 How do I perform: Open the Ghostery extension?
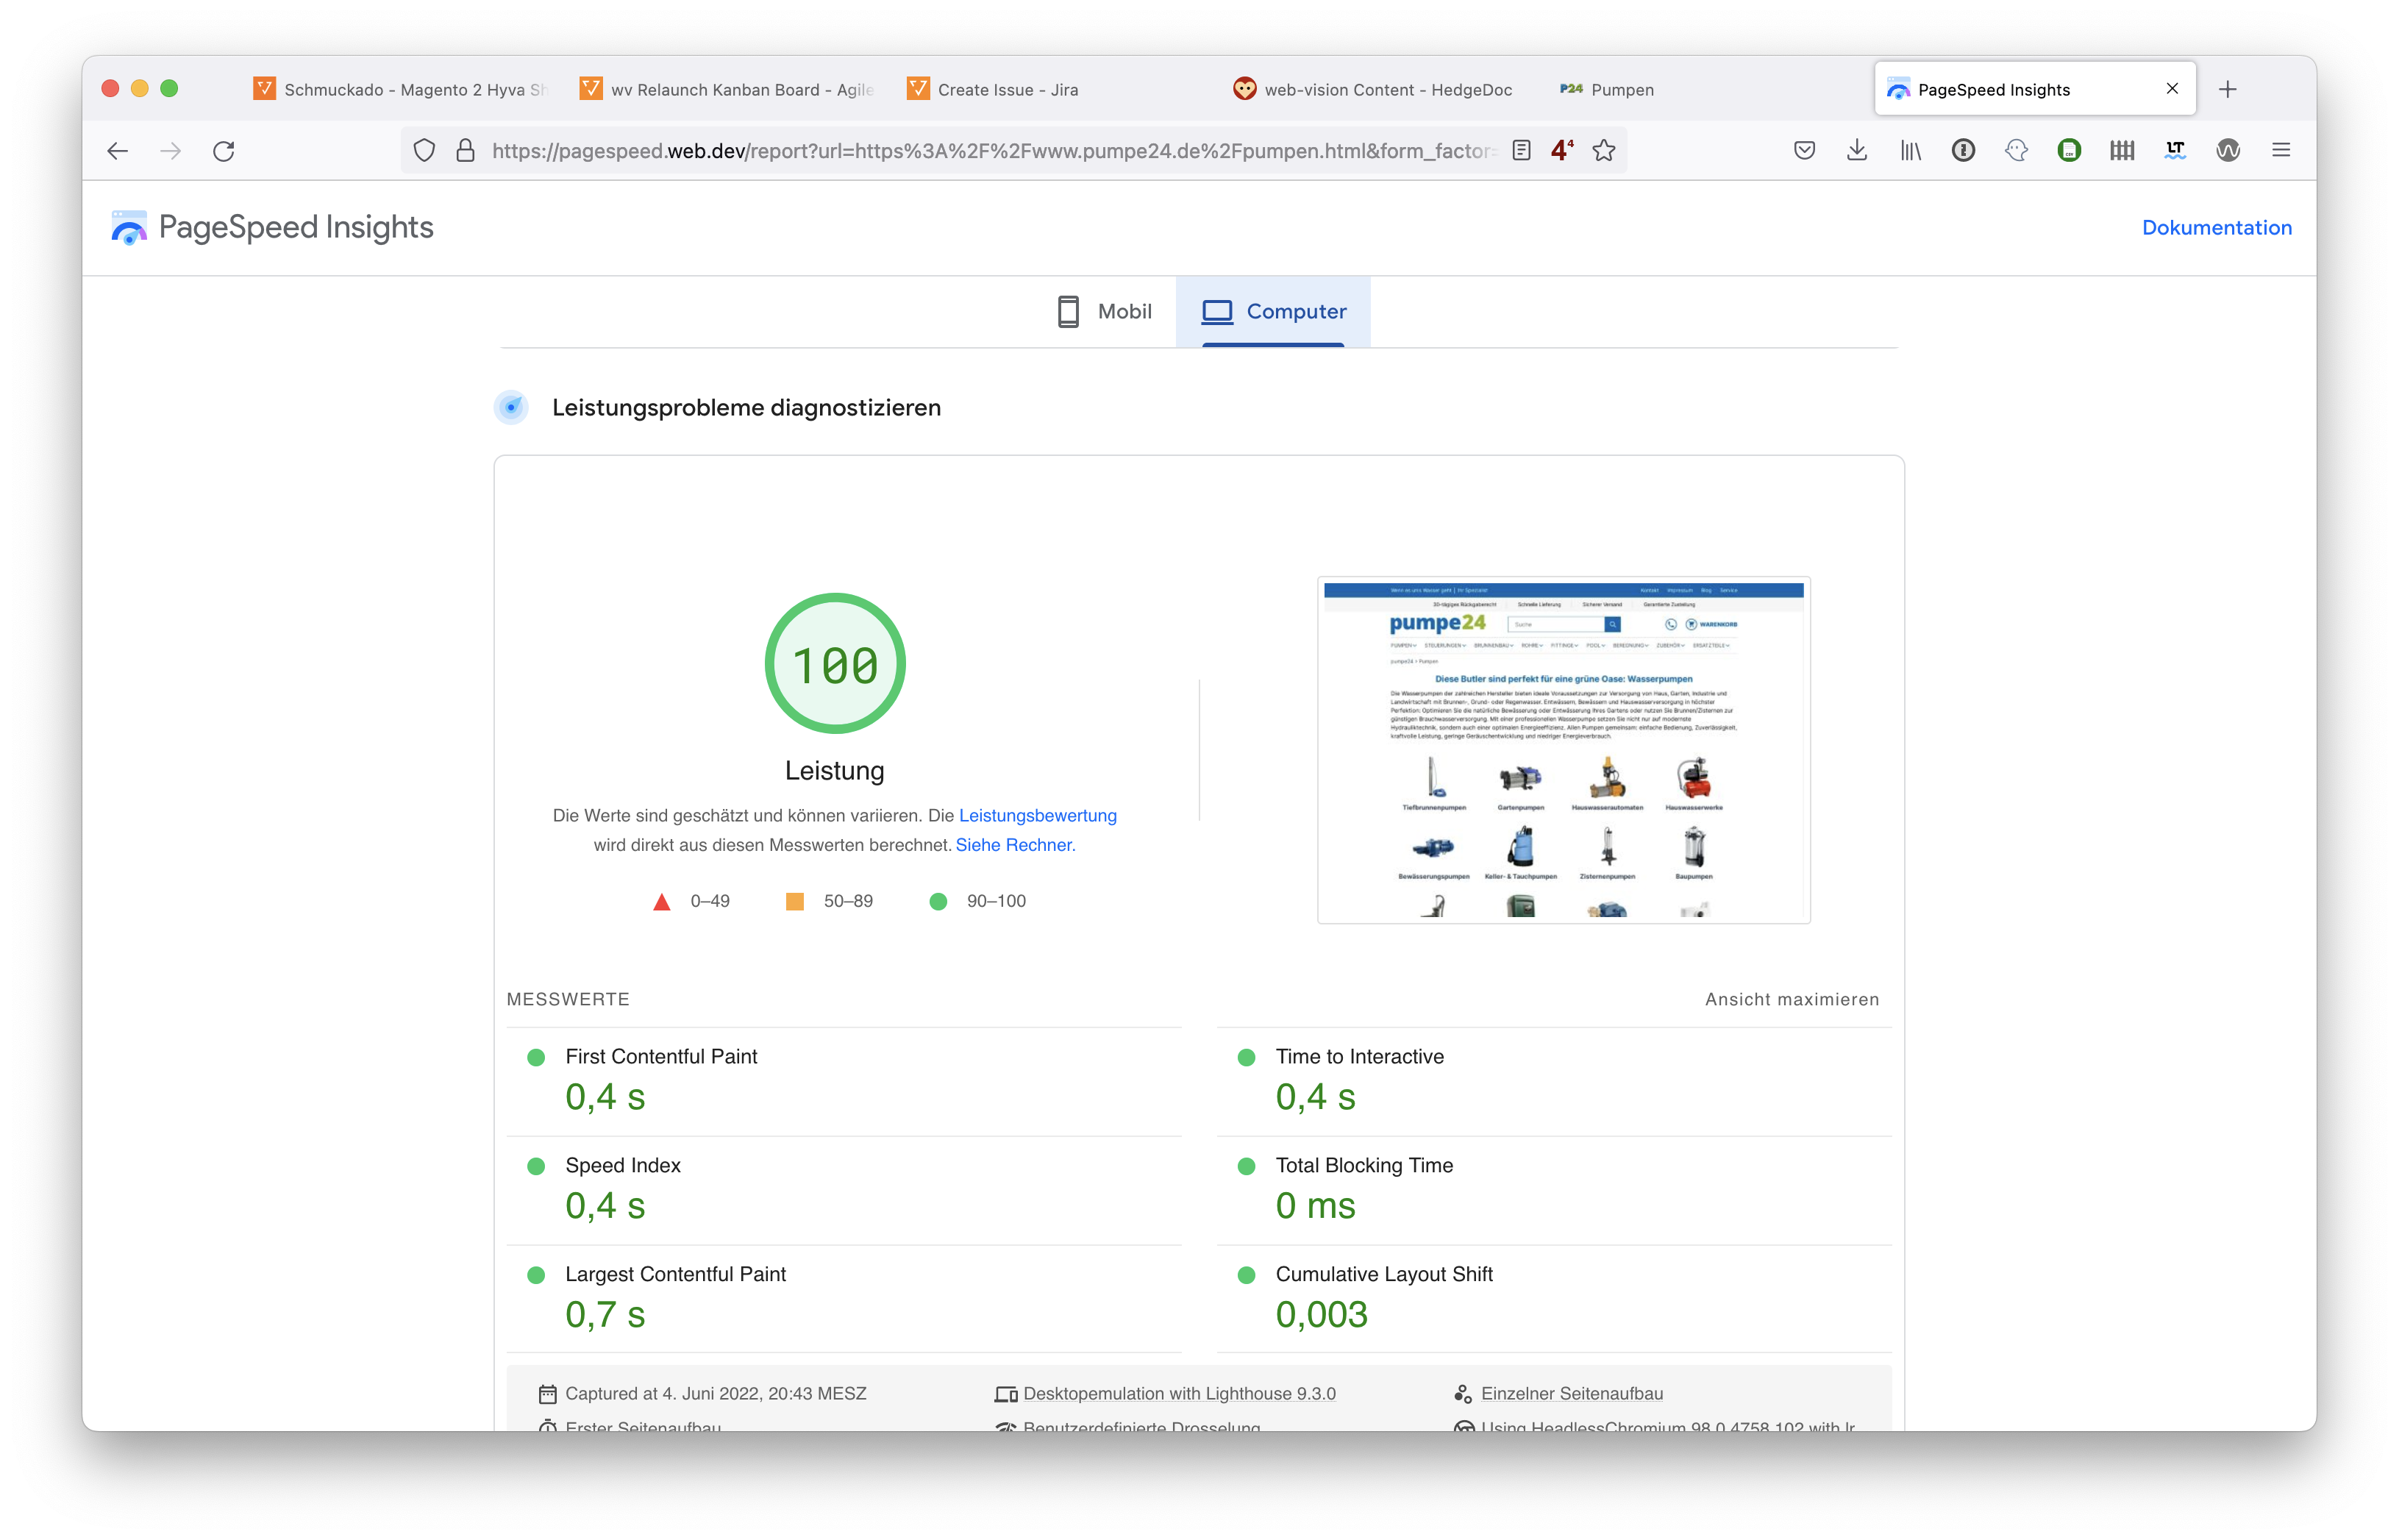click(x=2016, y=150)
